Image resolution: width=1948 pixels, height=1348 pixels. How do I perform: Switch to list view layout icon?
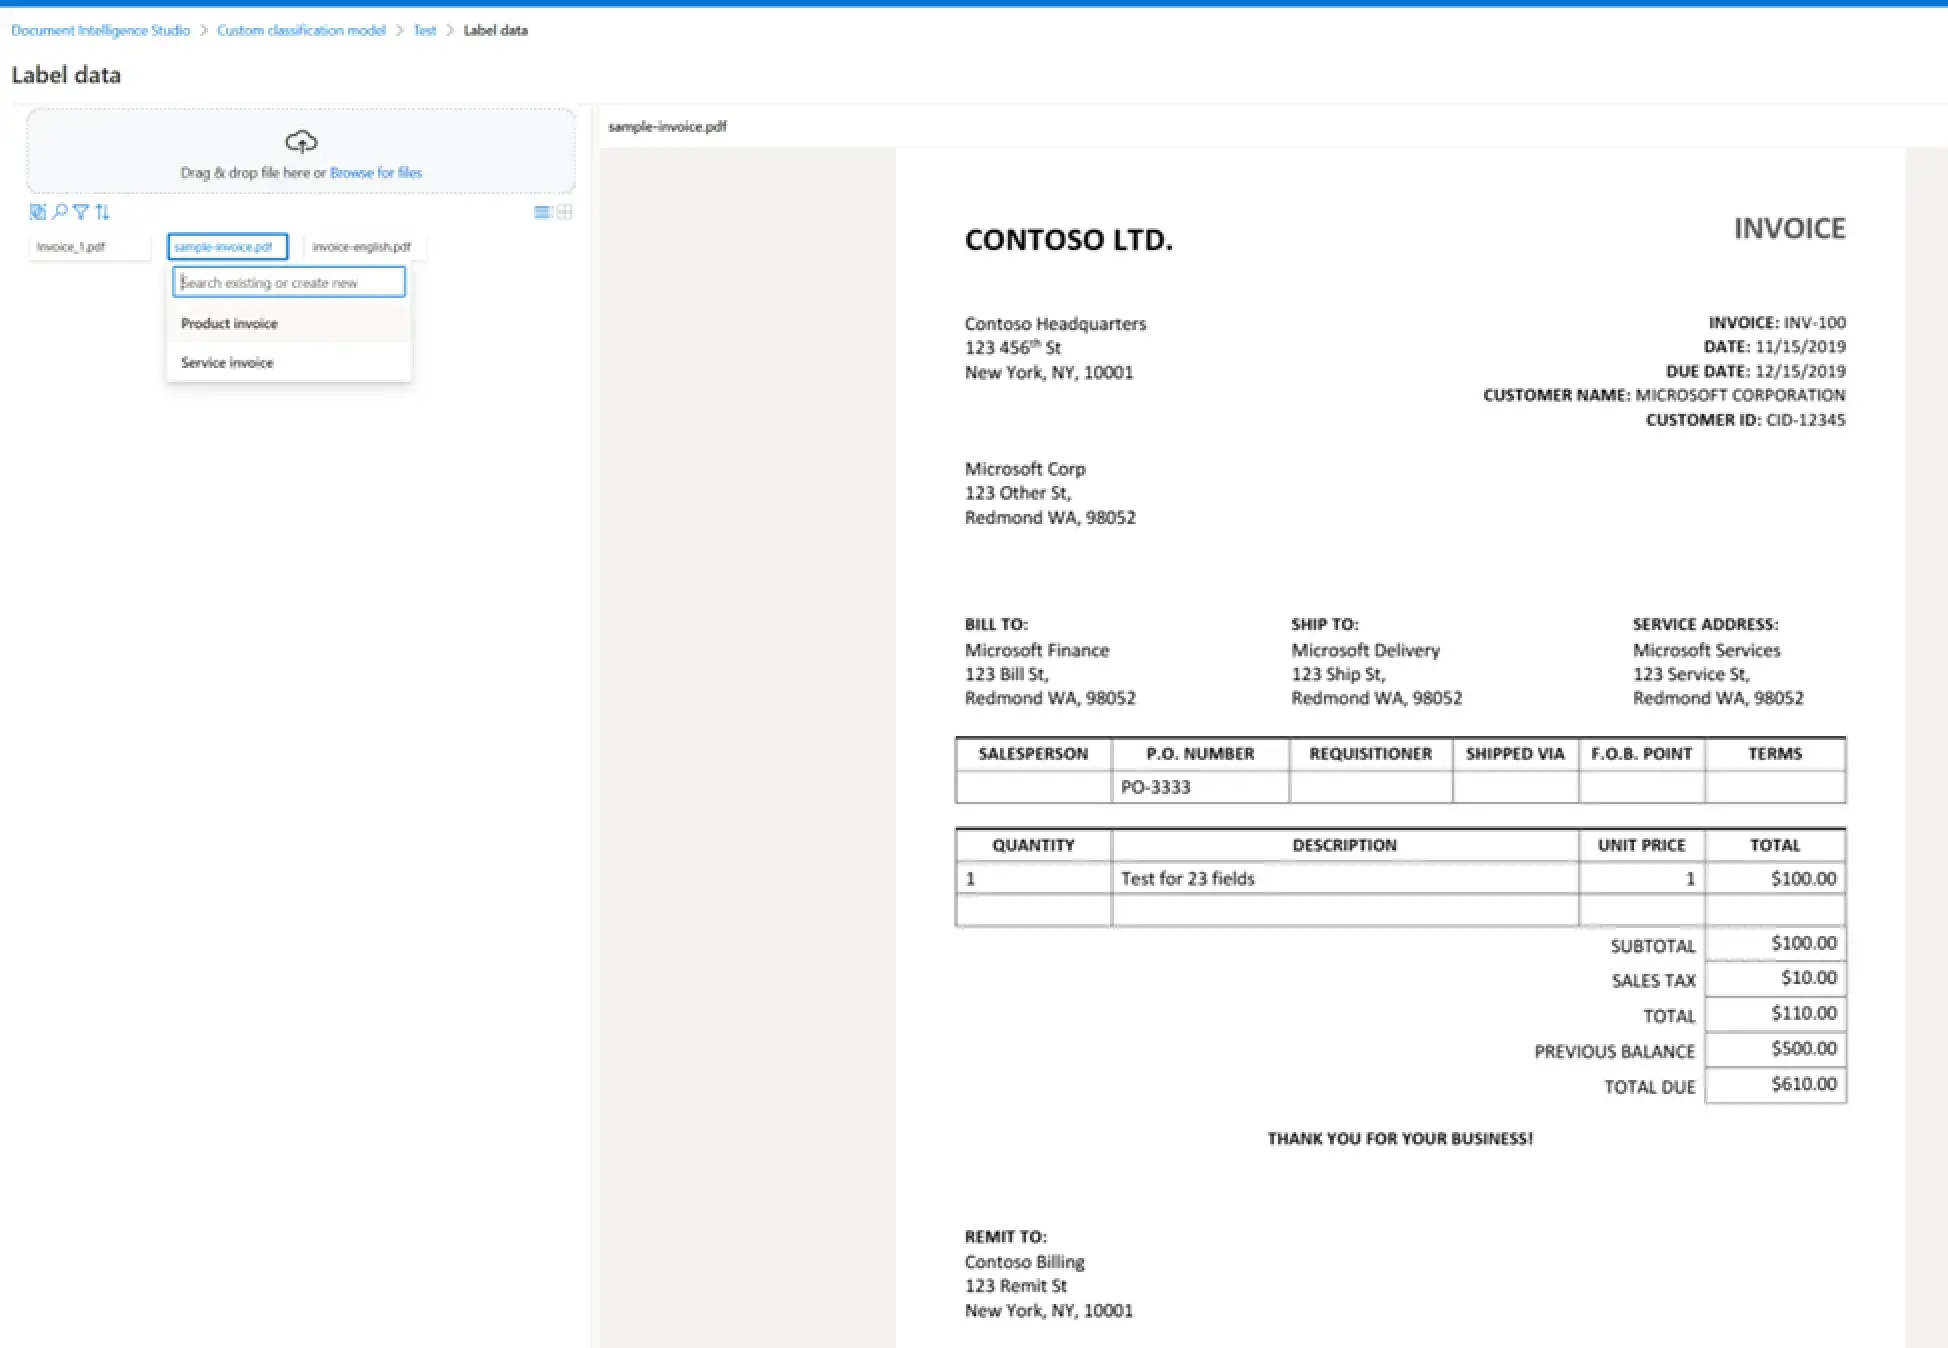[542, 211]
